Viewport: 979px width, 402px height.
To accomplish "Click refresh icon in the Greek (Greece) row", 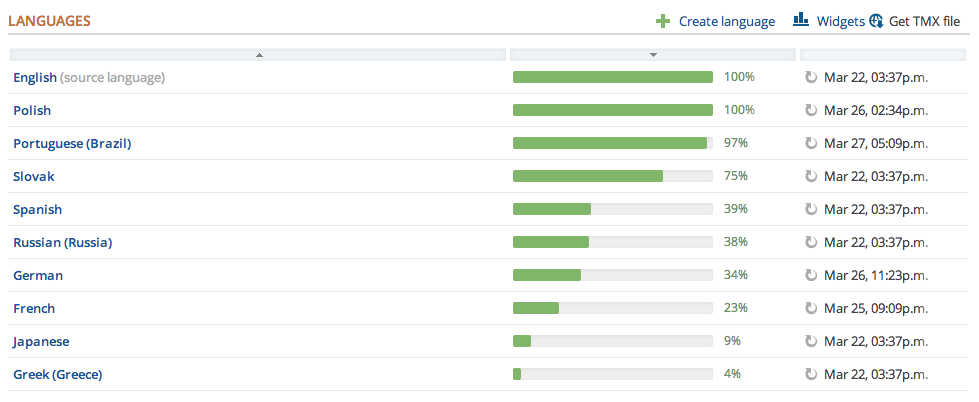I will tap(811, 374).
